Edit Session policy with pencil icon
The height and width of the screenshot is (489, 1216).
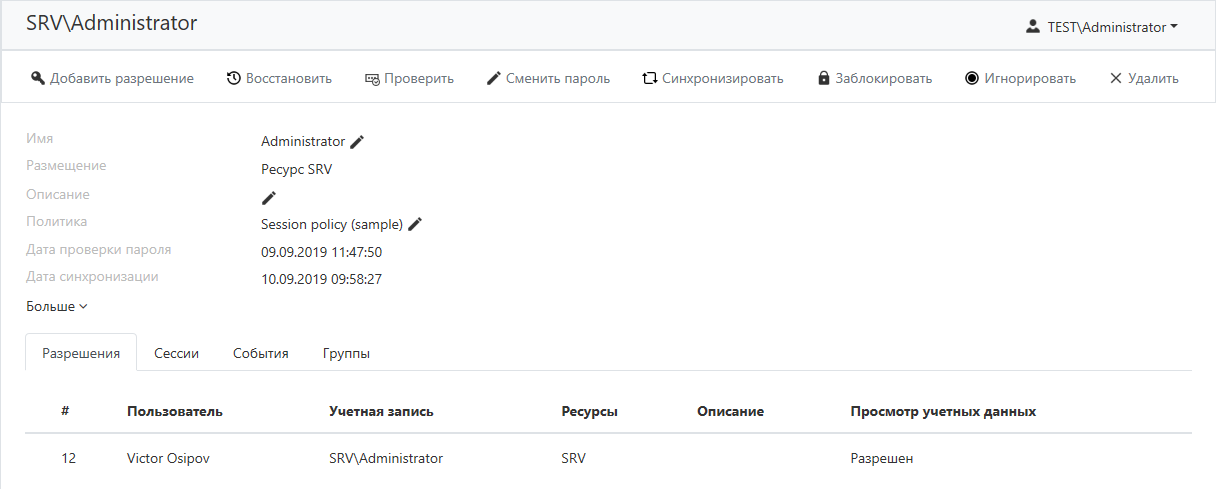click(415, 224)
